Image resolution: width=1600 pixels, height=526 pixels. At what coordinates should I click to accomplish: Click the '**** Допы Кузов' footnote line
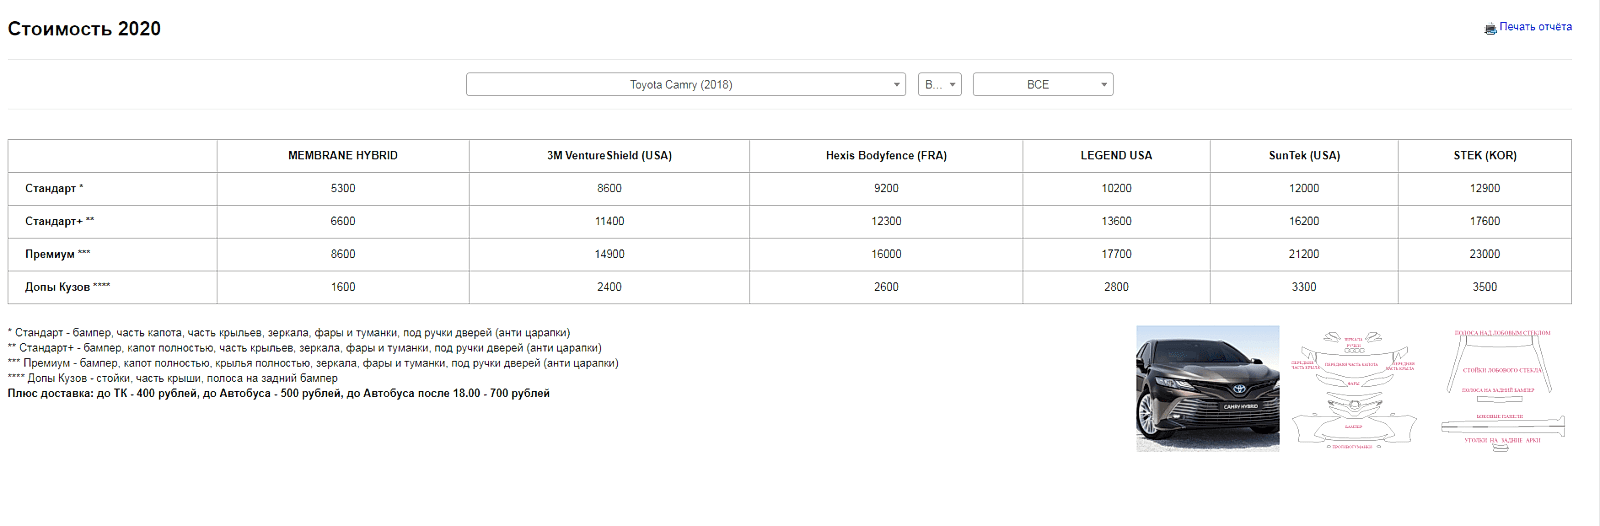click(x=173, y=378)
